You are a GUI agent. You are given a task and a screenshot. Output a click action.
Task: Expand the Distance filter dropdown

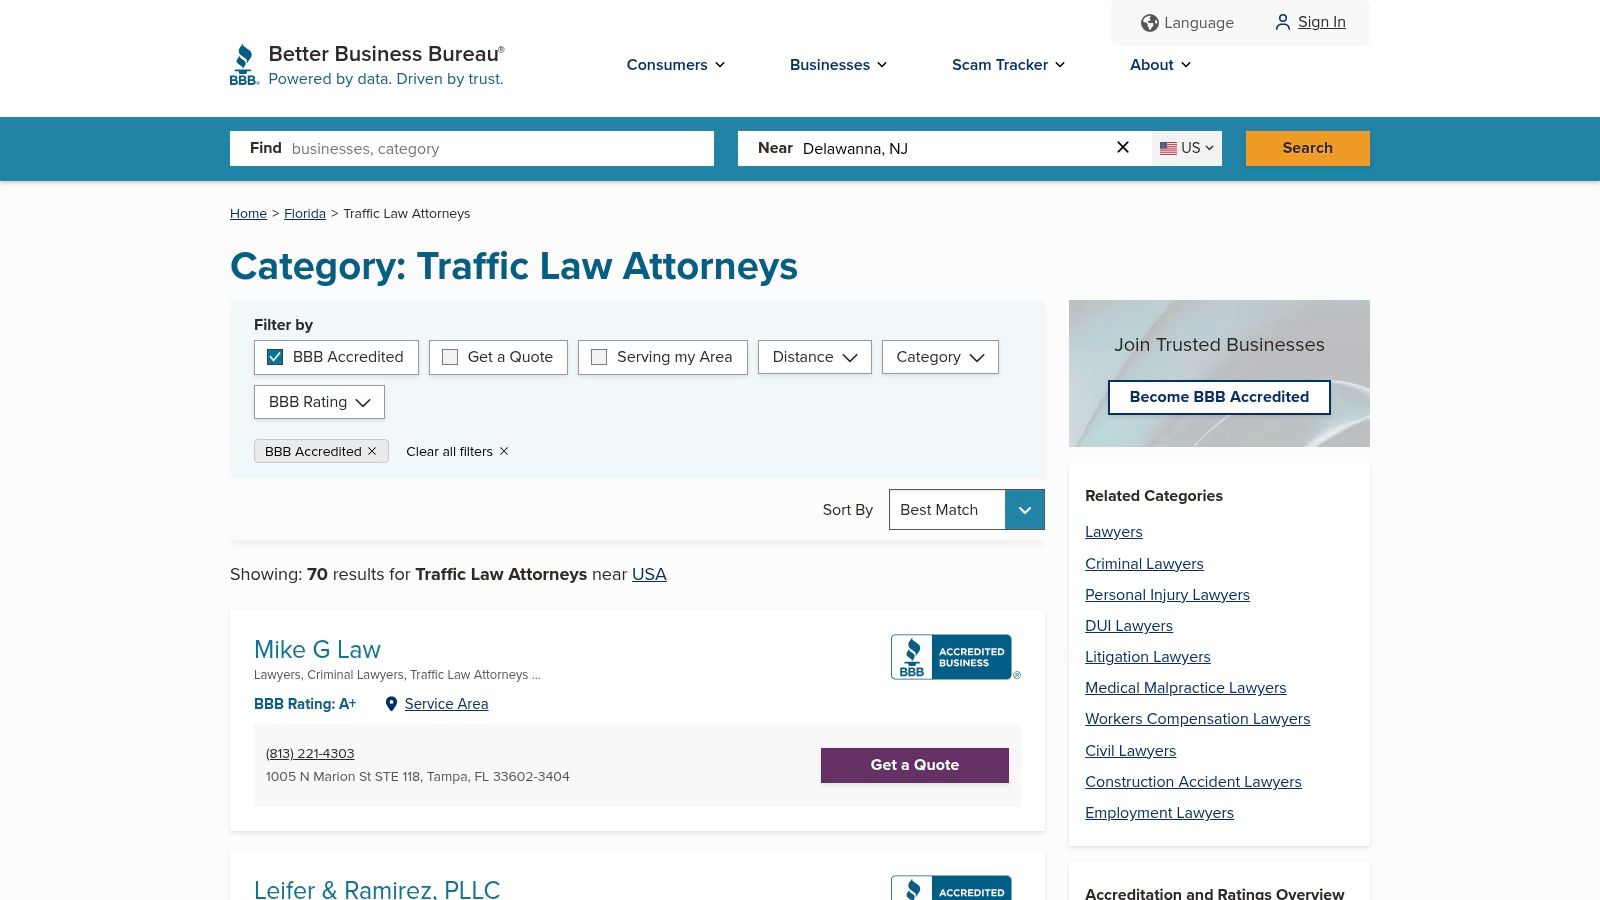(814, 357)
